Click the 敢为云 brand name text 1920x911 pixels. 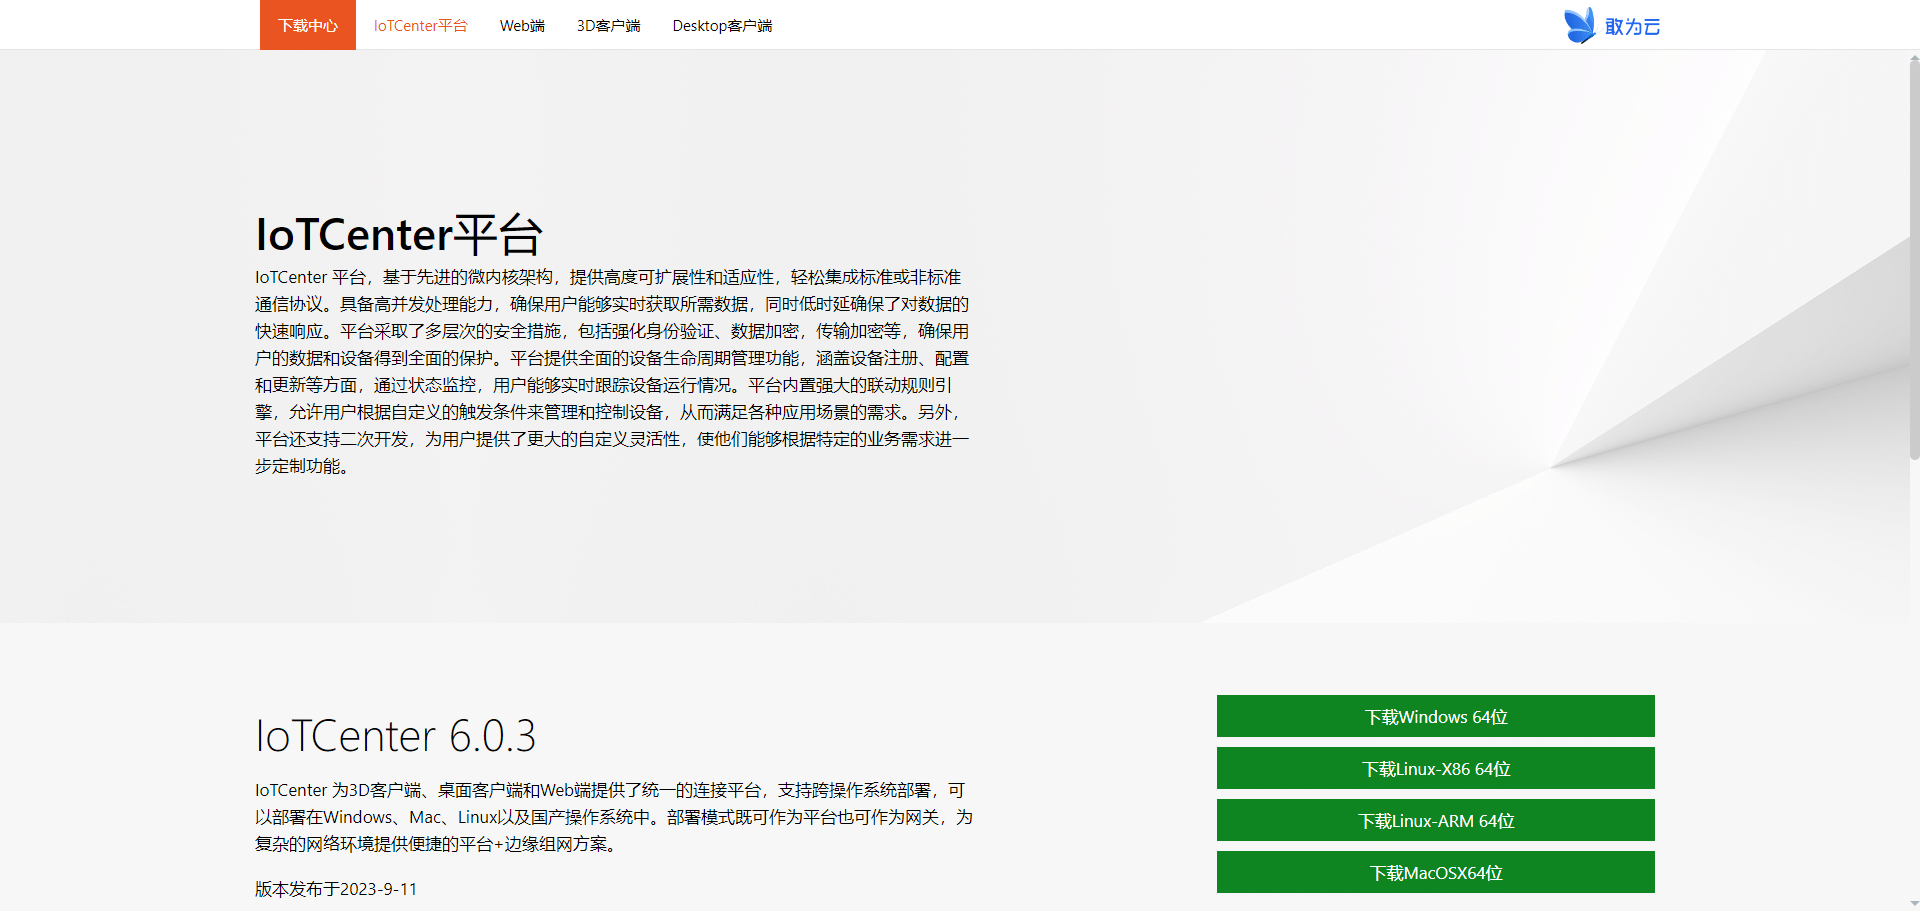tap(1633, 27)
